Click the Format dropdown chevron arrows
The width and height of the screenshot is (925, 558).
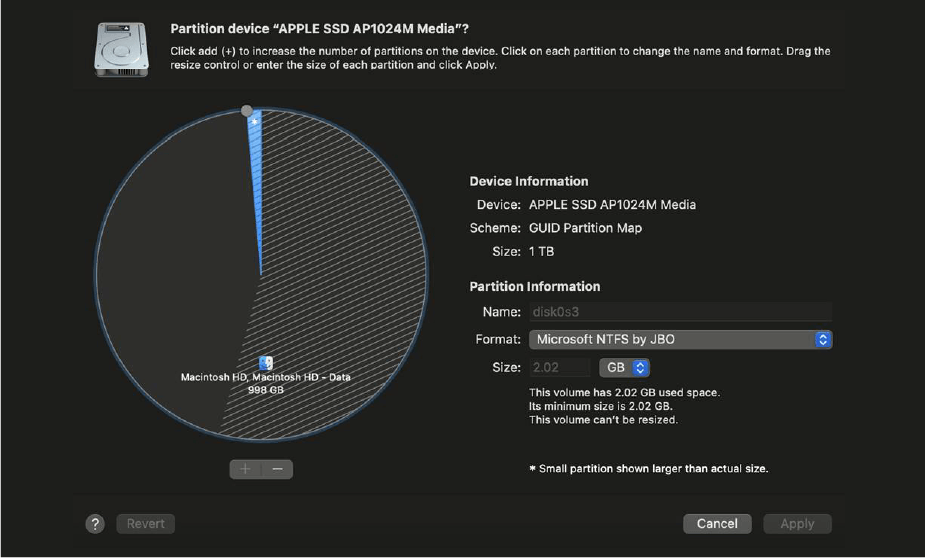pos(823,340)
